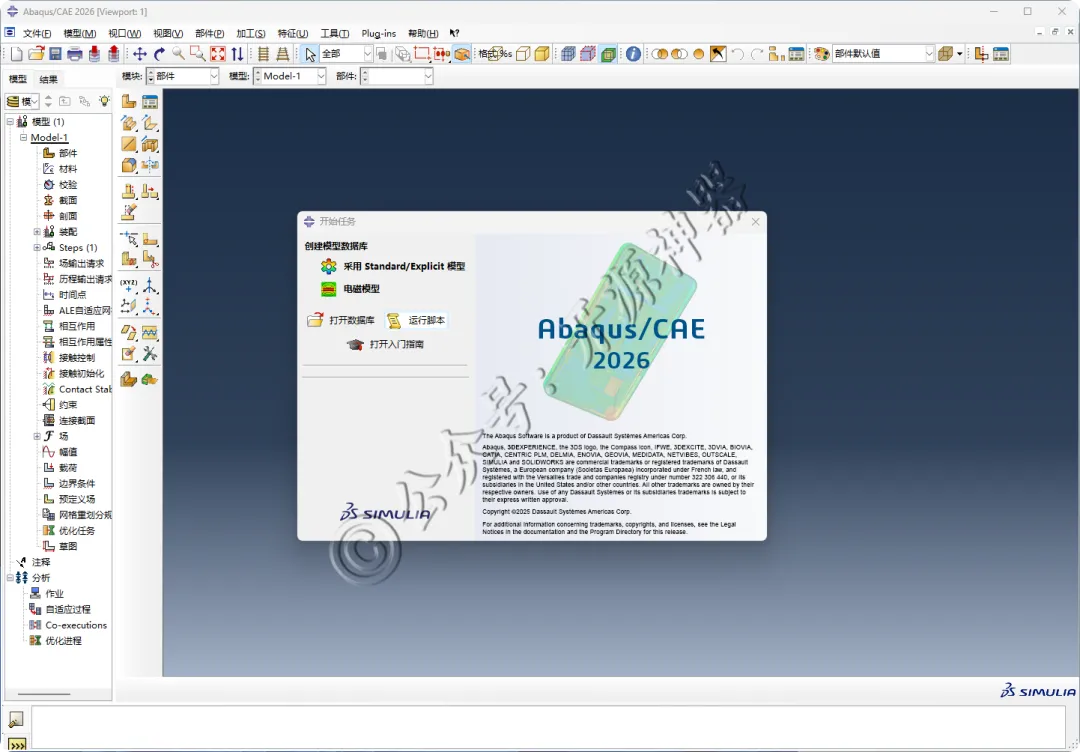Open the part defaults color dropdown

coord(883,54)
